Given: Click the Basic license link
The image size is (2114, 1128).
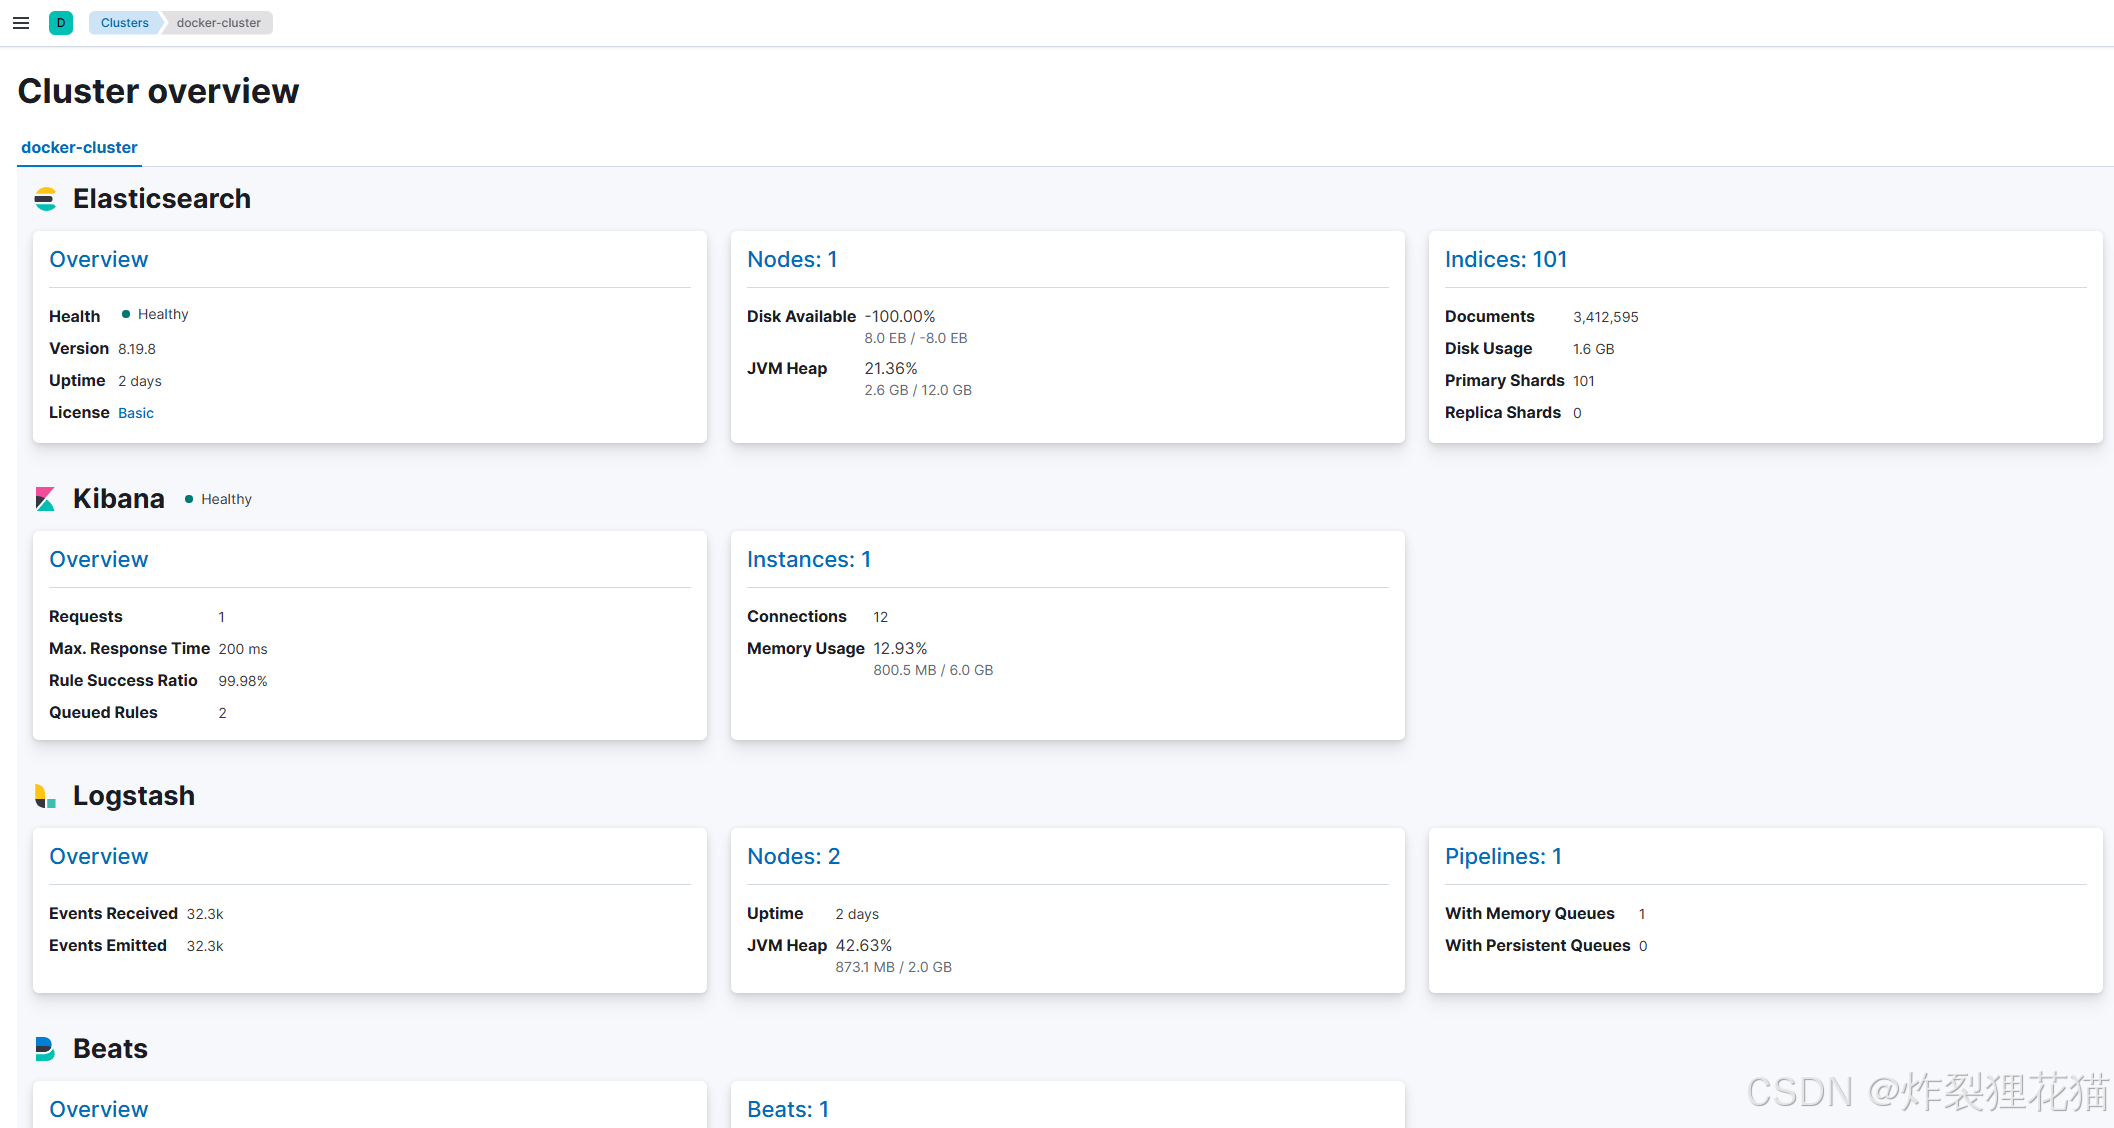Looking at the screenshot, I should tap(136, 413).
